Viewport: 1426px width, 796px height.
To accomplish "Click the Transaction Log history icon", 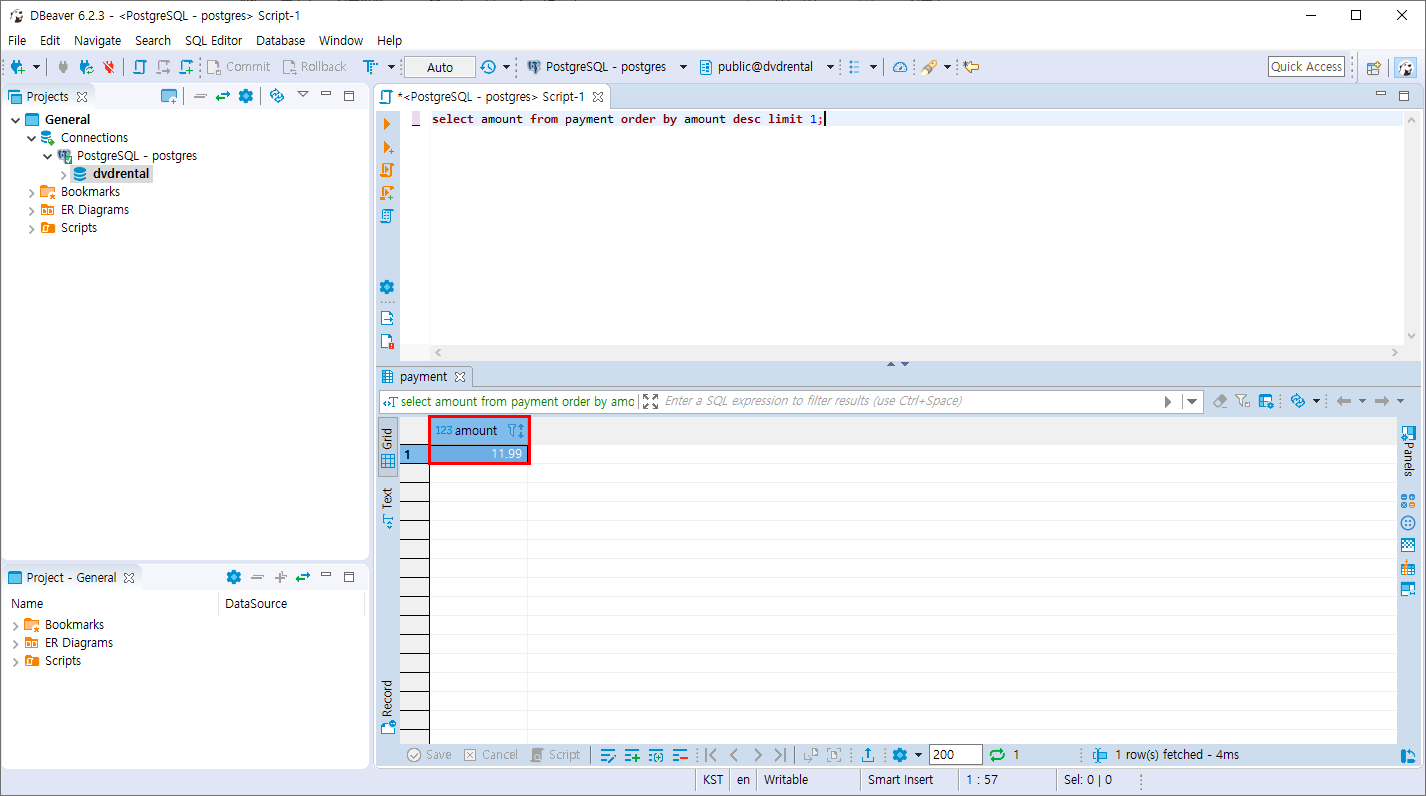I will (x=488, y=67).
